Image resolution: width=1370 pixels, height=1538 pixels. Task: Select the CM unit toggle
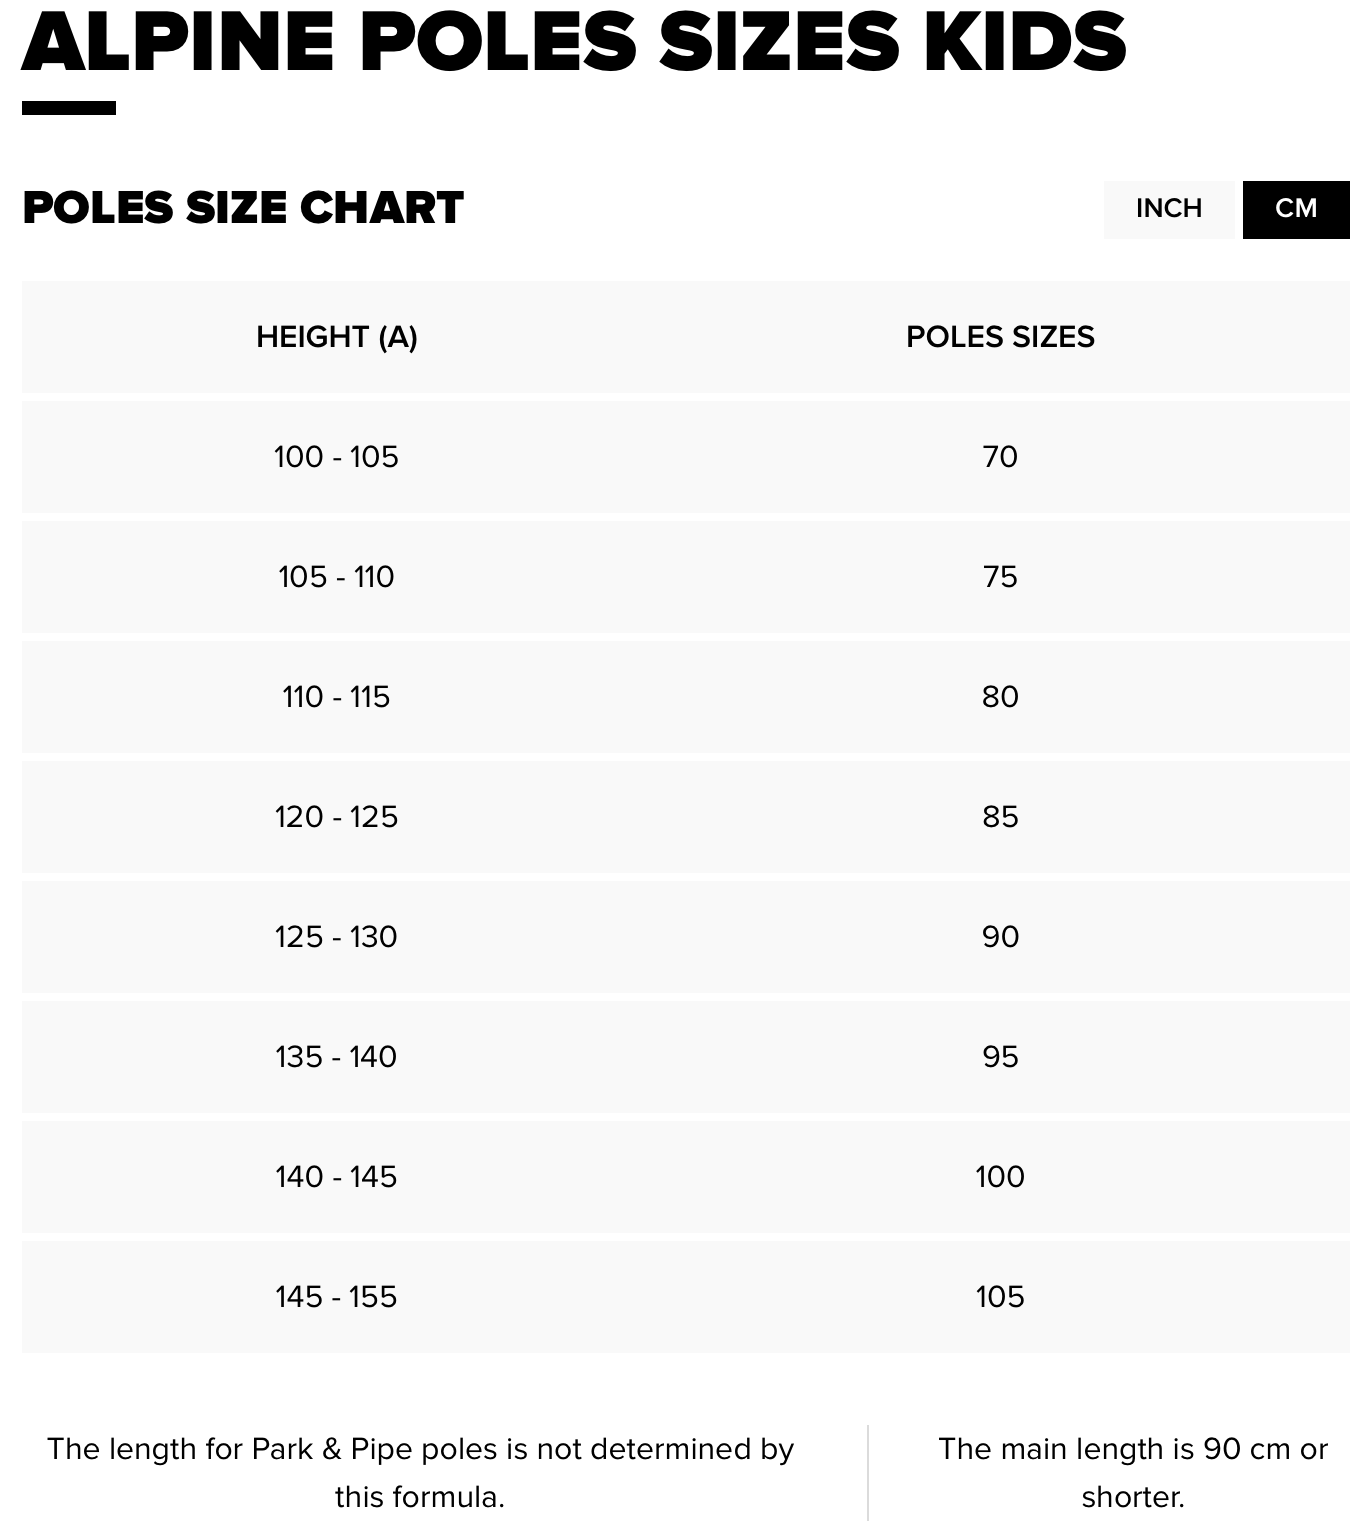(1295, 208)
